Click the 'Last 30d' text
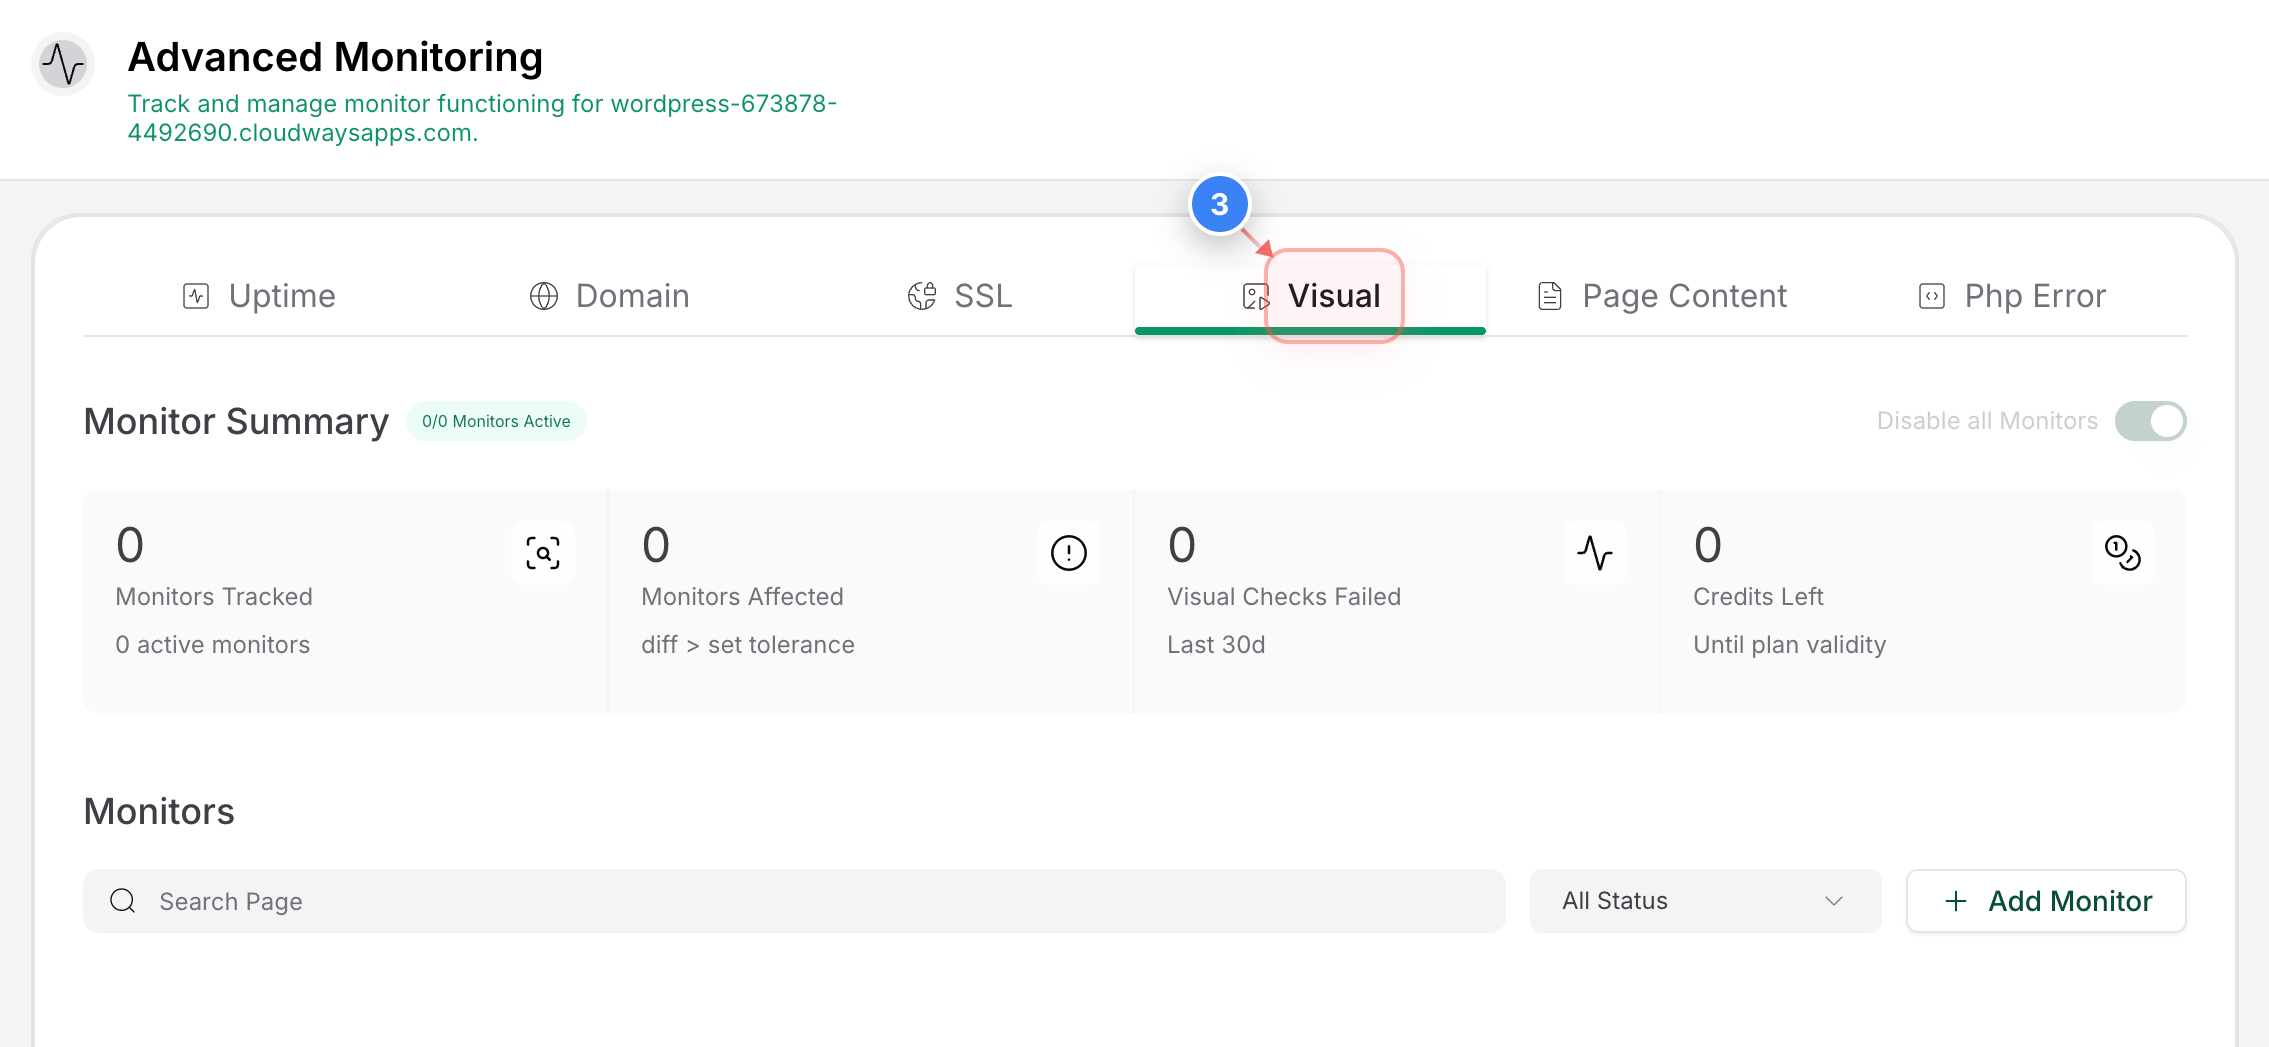 [1216, 645]
